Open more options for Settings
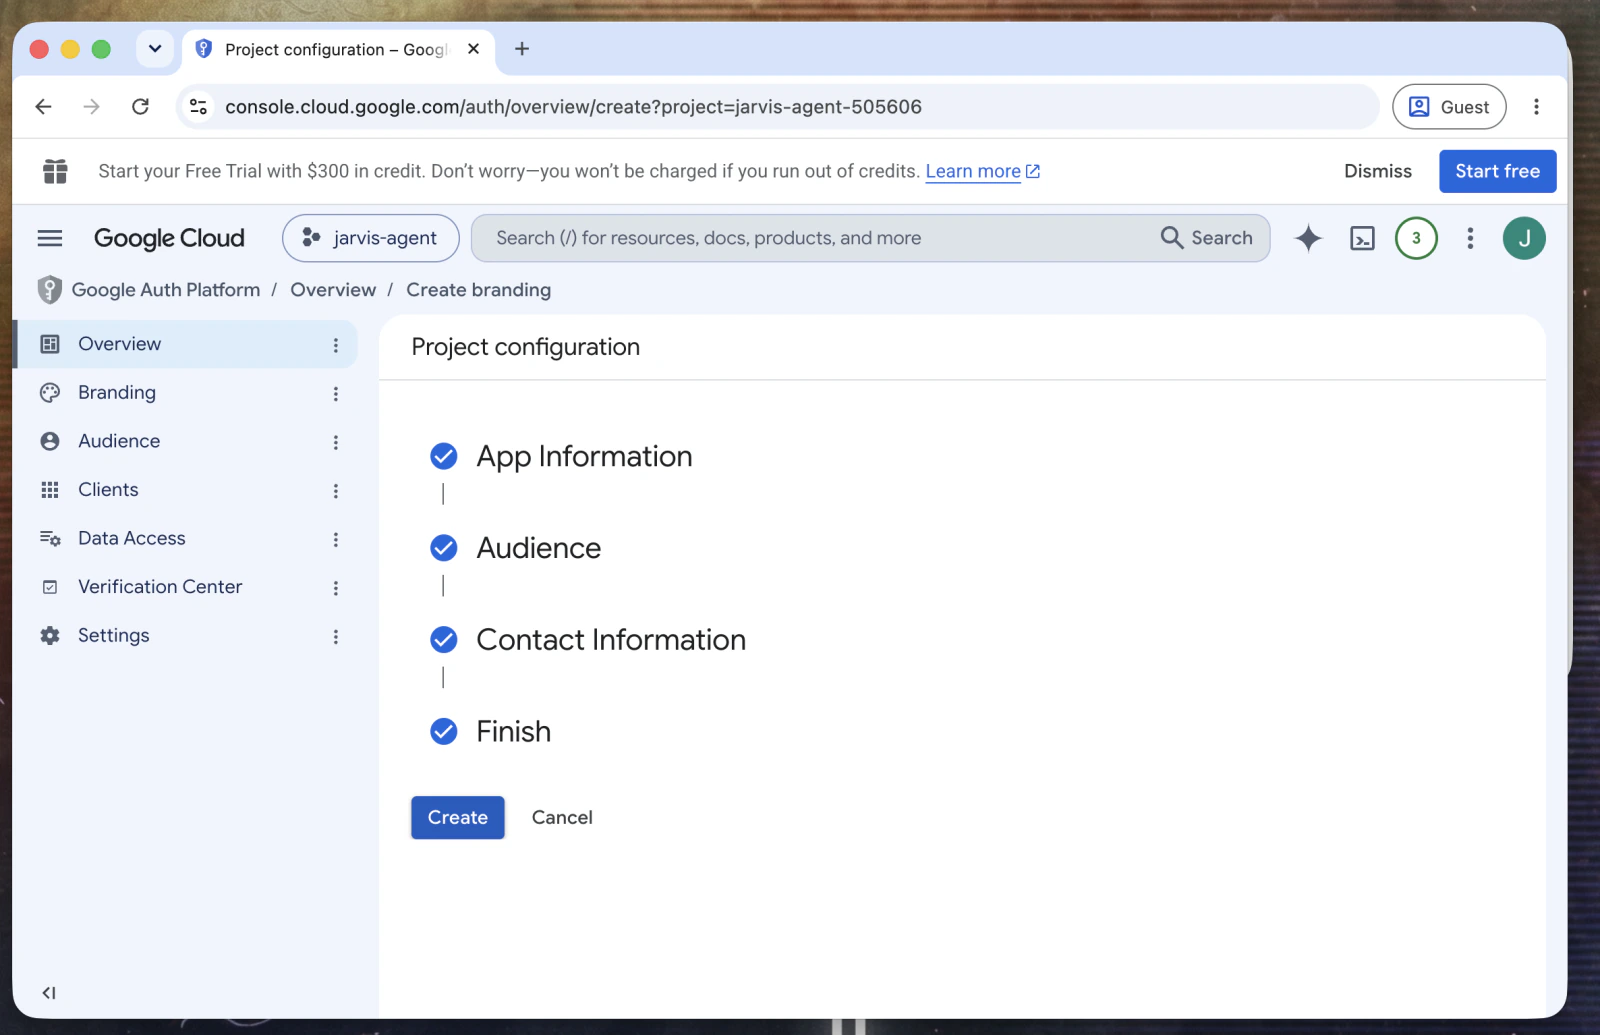This screenshot has width=1600, height=1035. coord(336,637)
